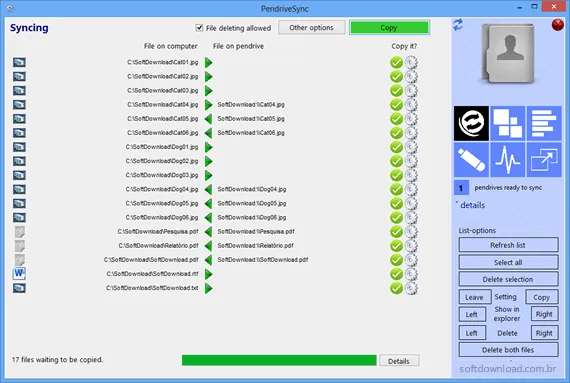Click the 17 files waiting status text
This screenshot has height=383, width=570.
pyautogui.click(x=57, y=360)
